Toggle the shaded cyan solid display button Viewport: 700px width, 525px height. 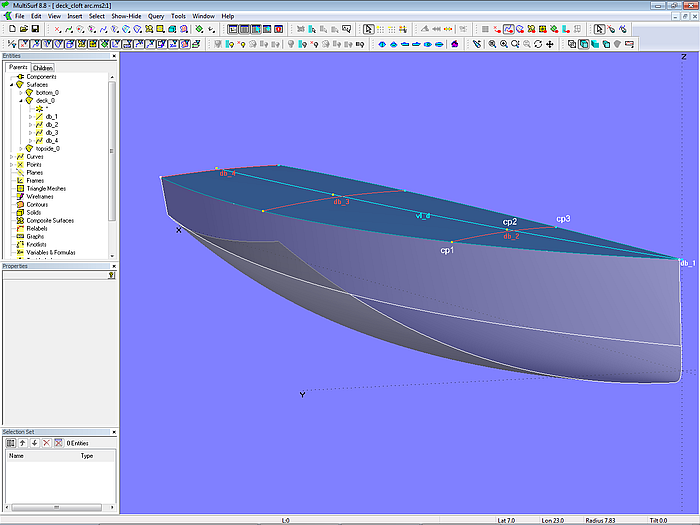tap(595, 44)
